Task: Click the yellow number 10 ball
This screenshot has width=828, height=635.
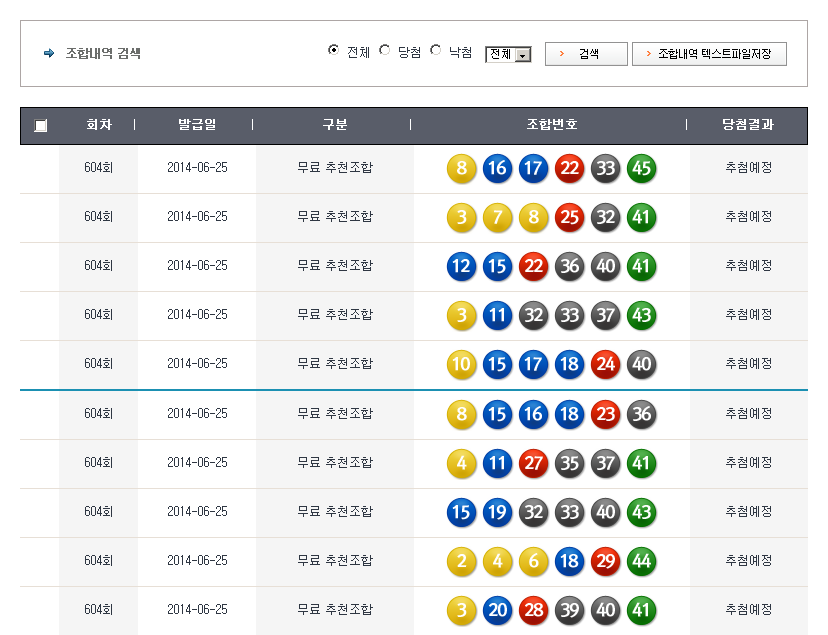Action: pos(461,364)
